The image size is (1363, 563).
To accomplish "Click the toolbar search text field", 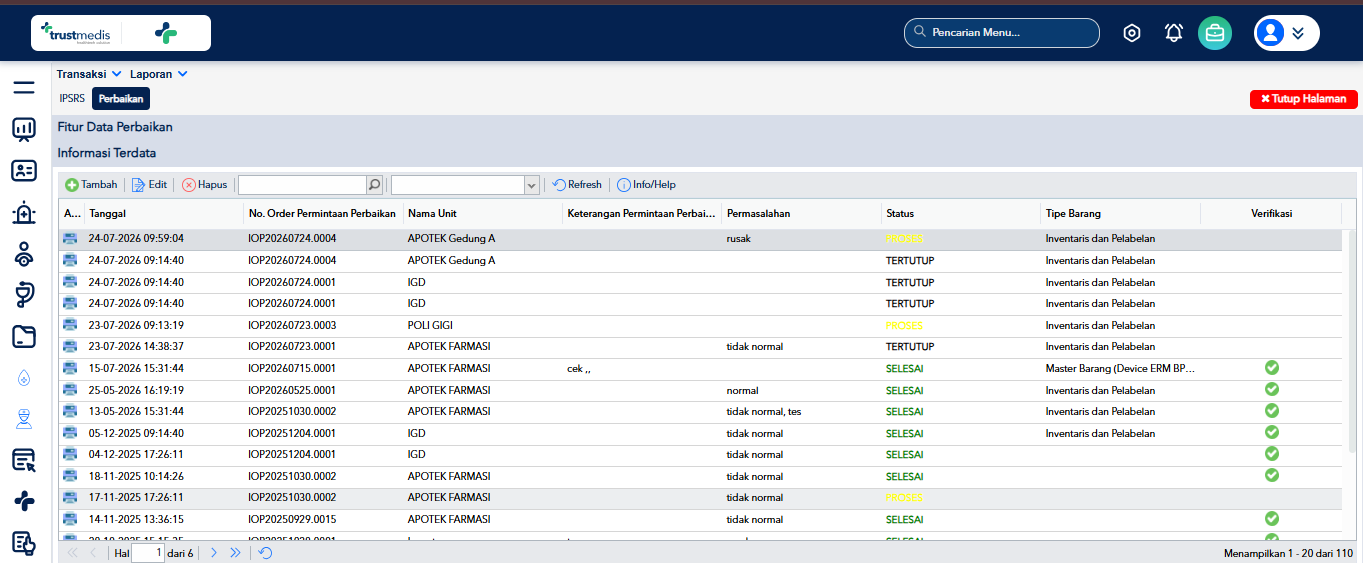I will [302, 185].
